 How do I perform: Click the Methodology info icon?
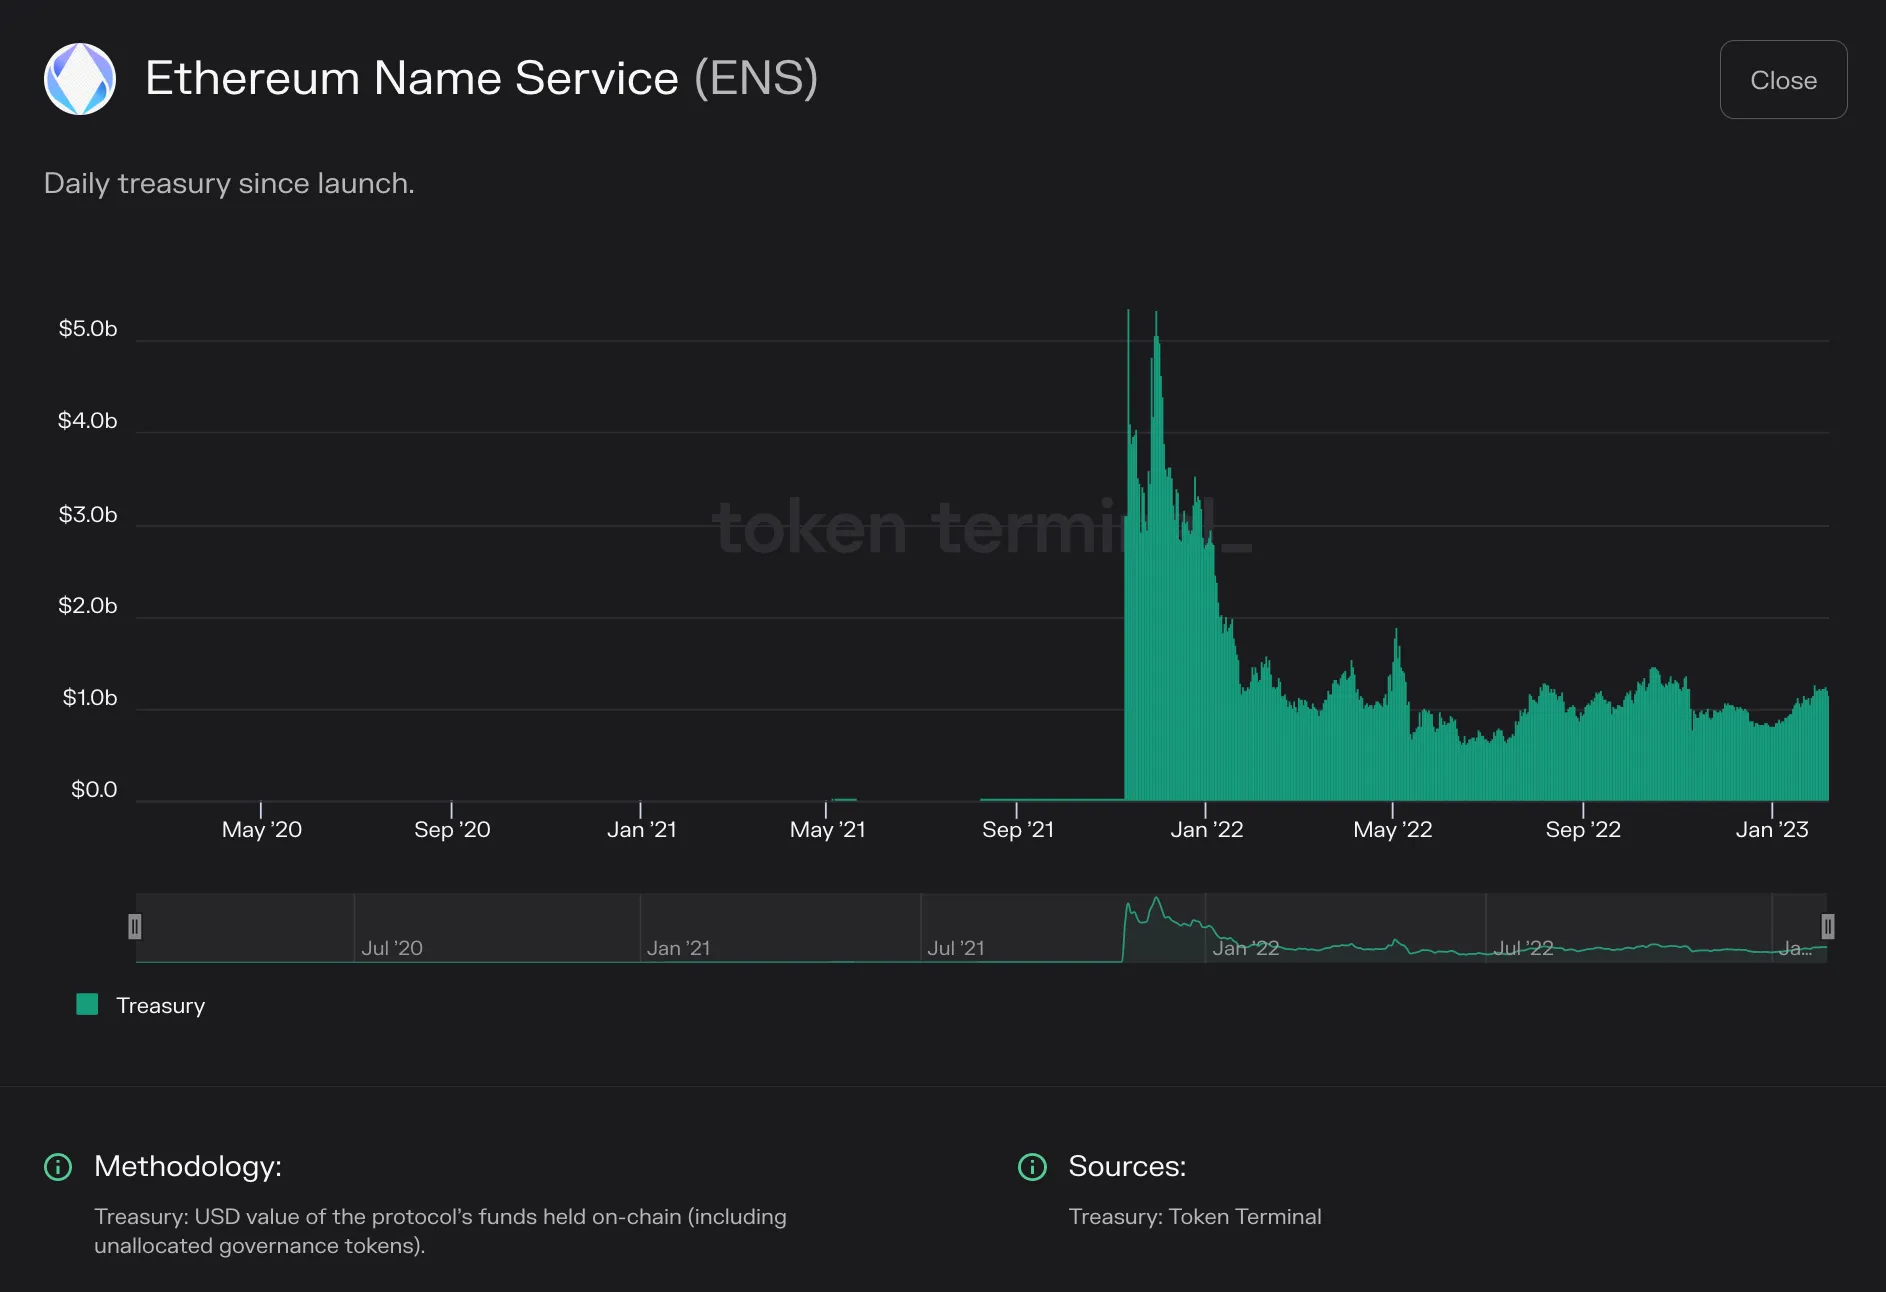58,1167
